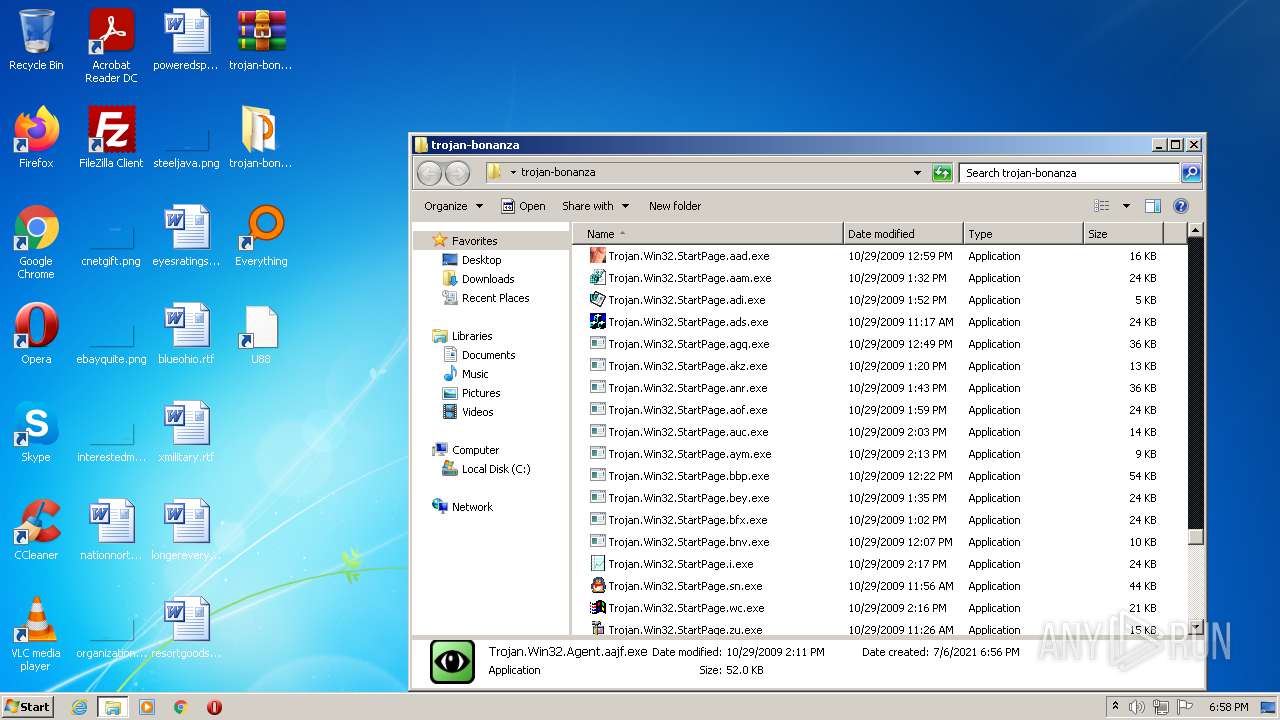Launch Acrobat Reader DC from desktop

[111, 46]
